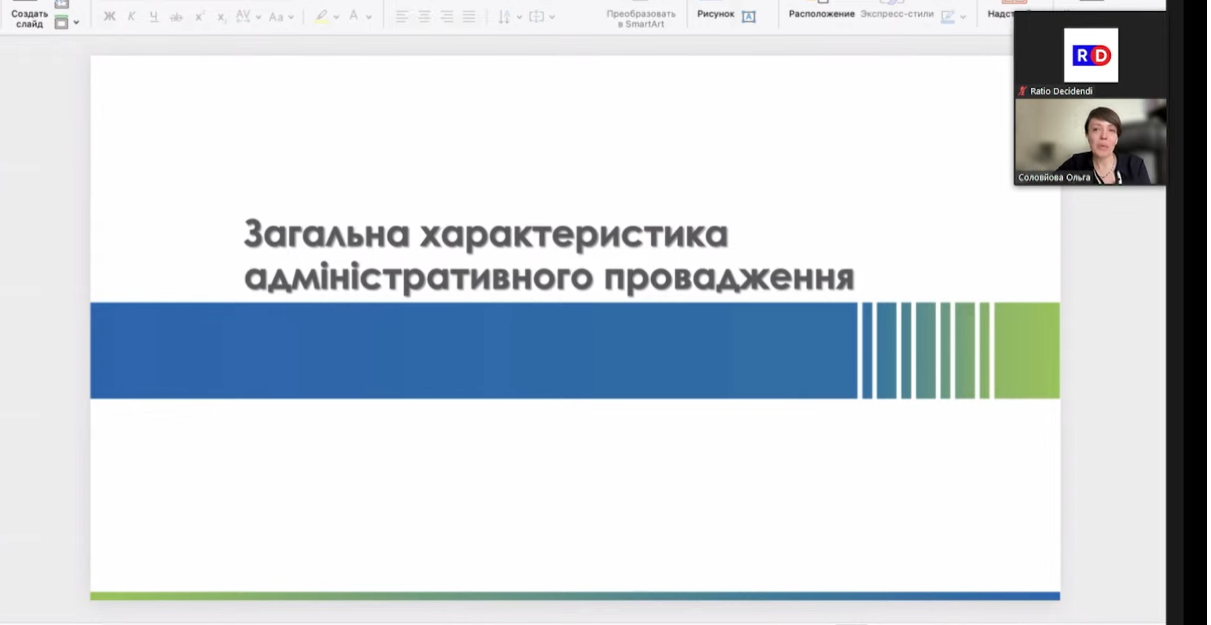Click Преобразовать в SmartArt button
Screen dimensions: 1211x625
pyautogui.click(x=641, y=18)
